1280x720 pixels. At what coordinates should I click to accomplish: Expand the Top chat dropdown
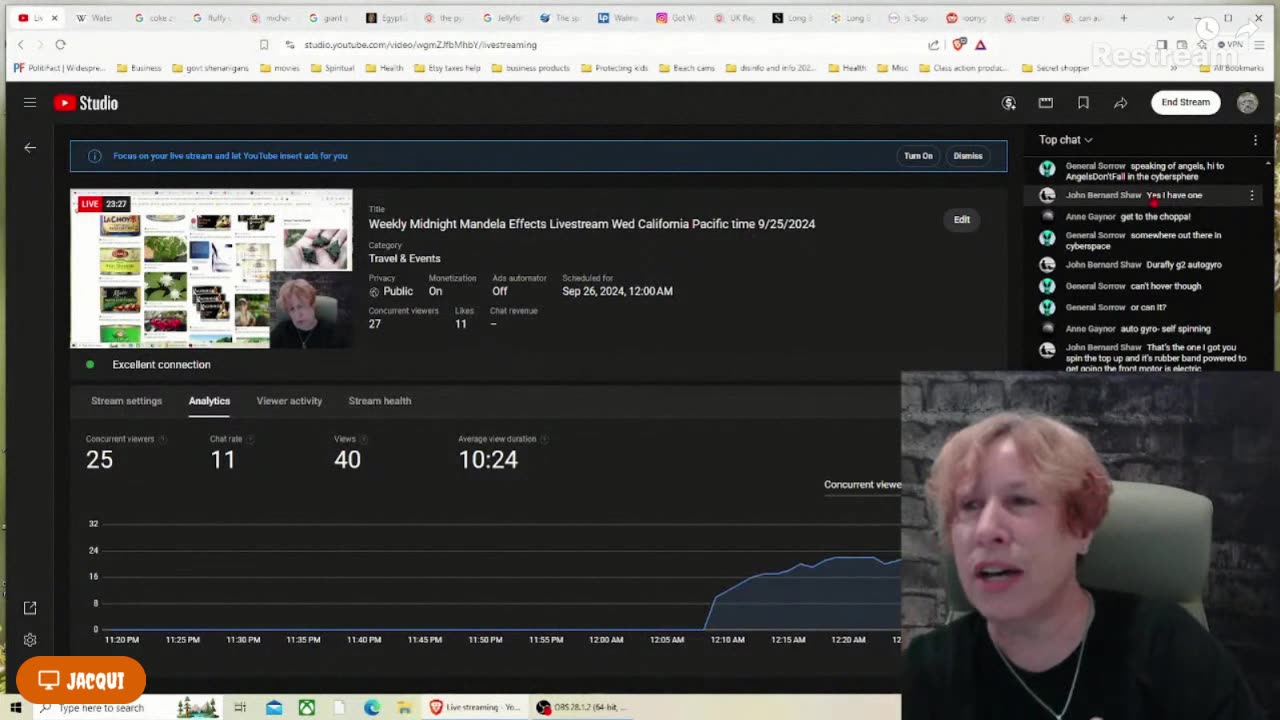pos(1066,140)
